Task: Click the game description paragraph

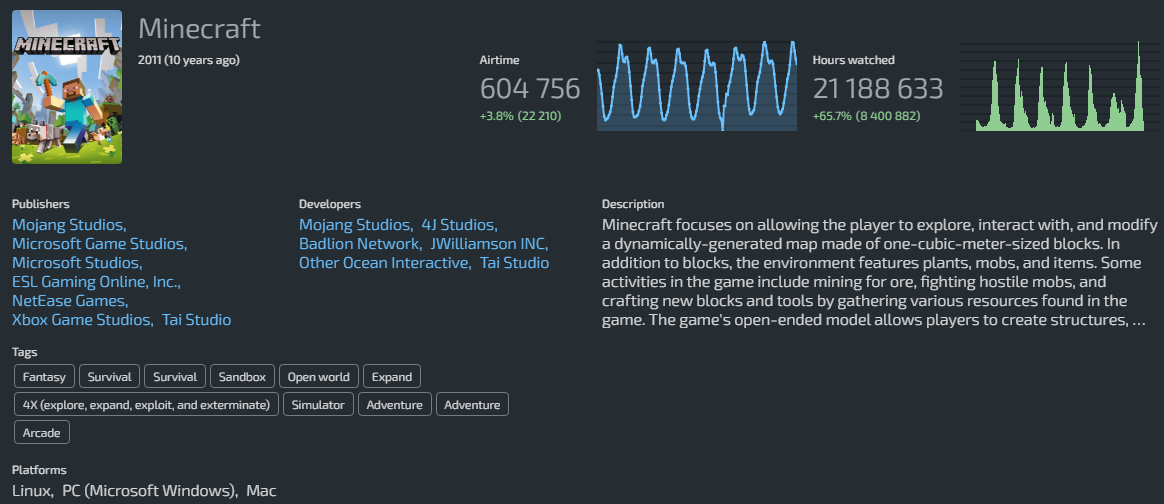Action: [x=880, y=272]
